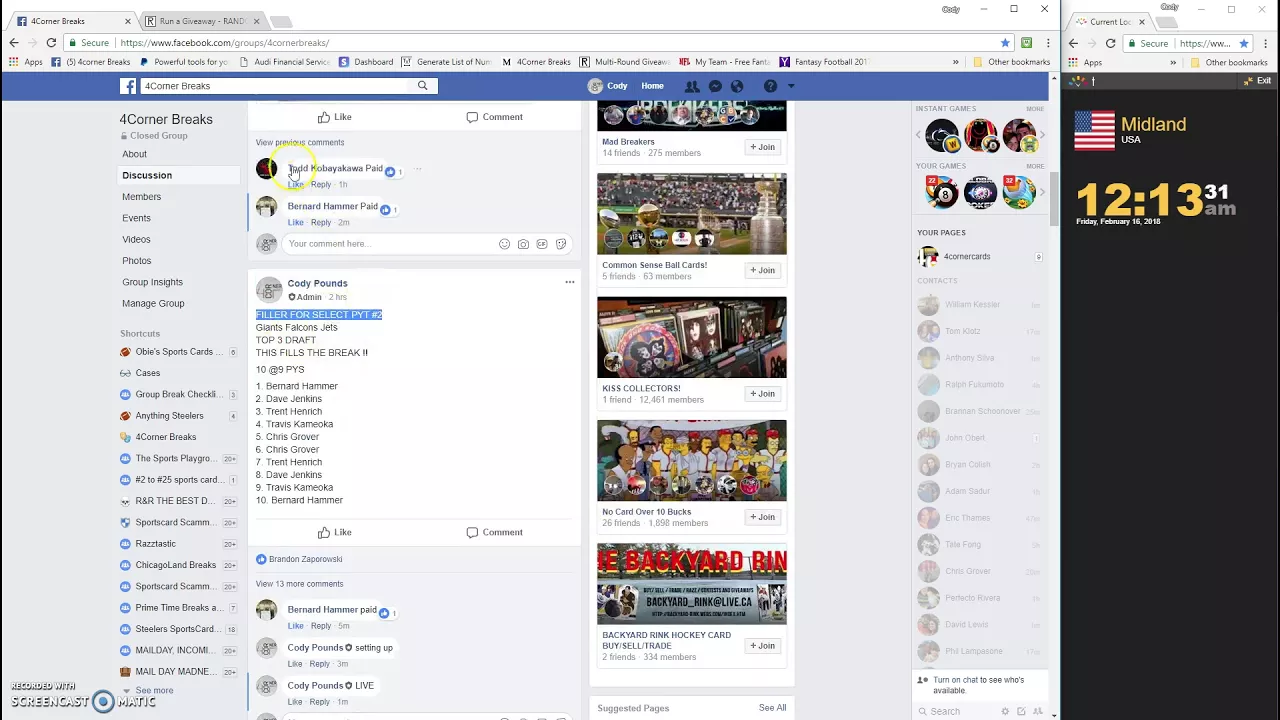Reload the clock window page
Viewport: 1280px width, 720px height.
1110,44
